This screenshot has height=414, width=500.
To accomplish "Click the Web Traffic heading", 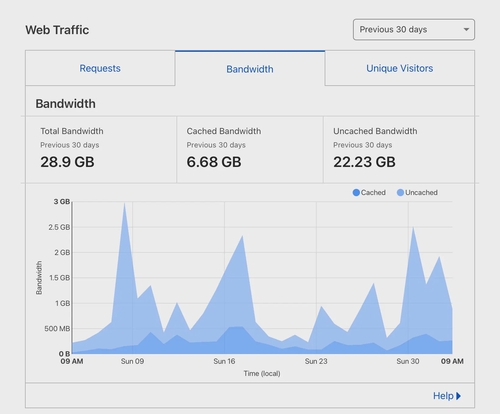I will point(57,30).
